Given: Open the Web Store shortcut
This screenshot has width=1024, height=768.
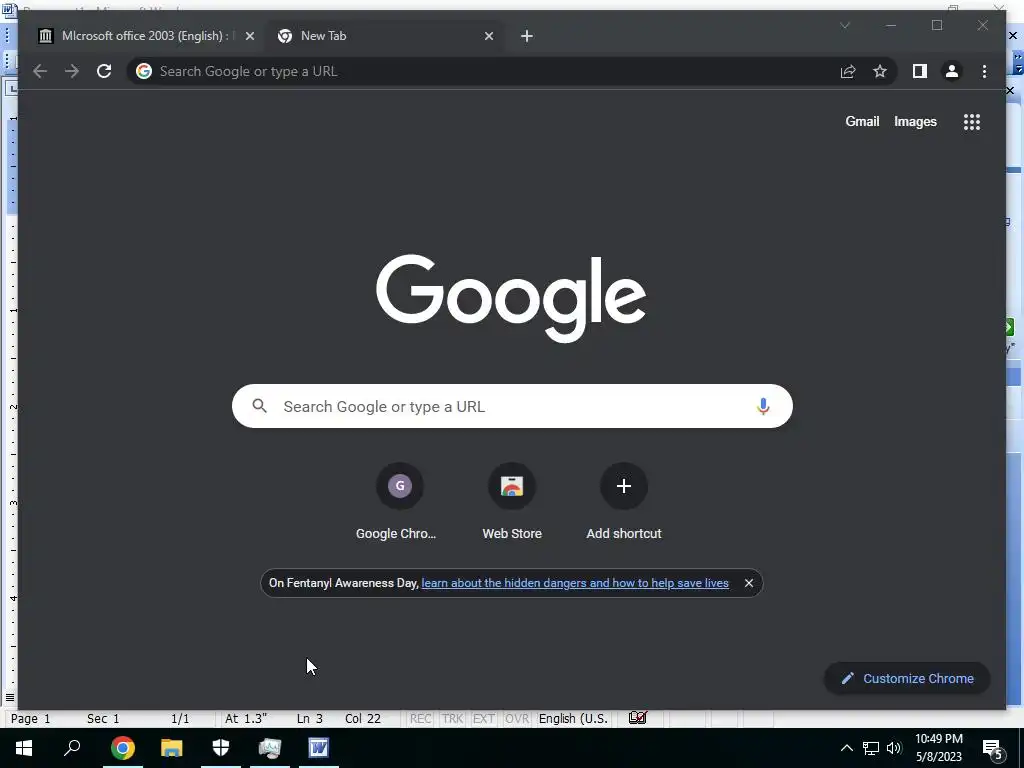Looking at the screenshot, I should [x=512, y=502].
